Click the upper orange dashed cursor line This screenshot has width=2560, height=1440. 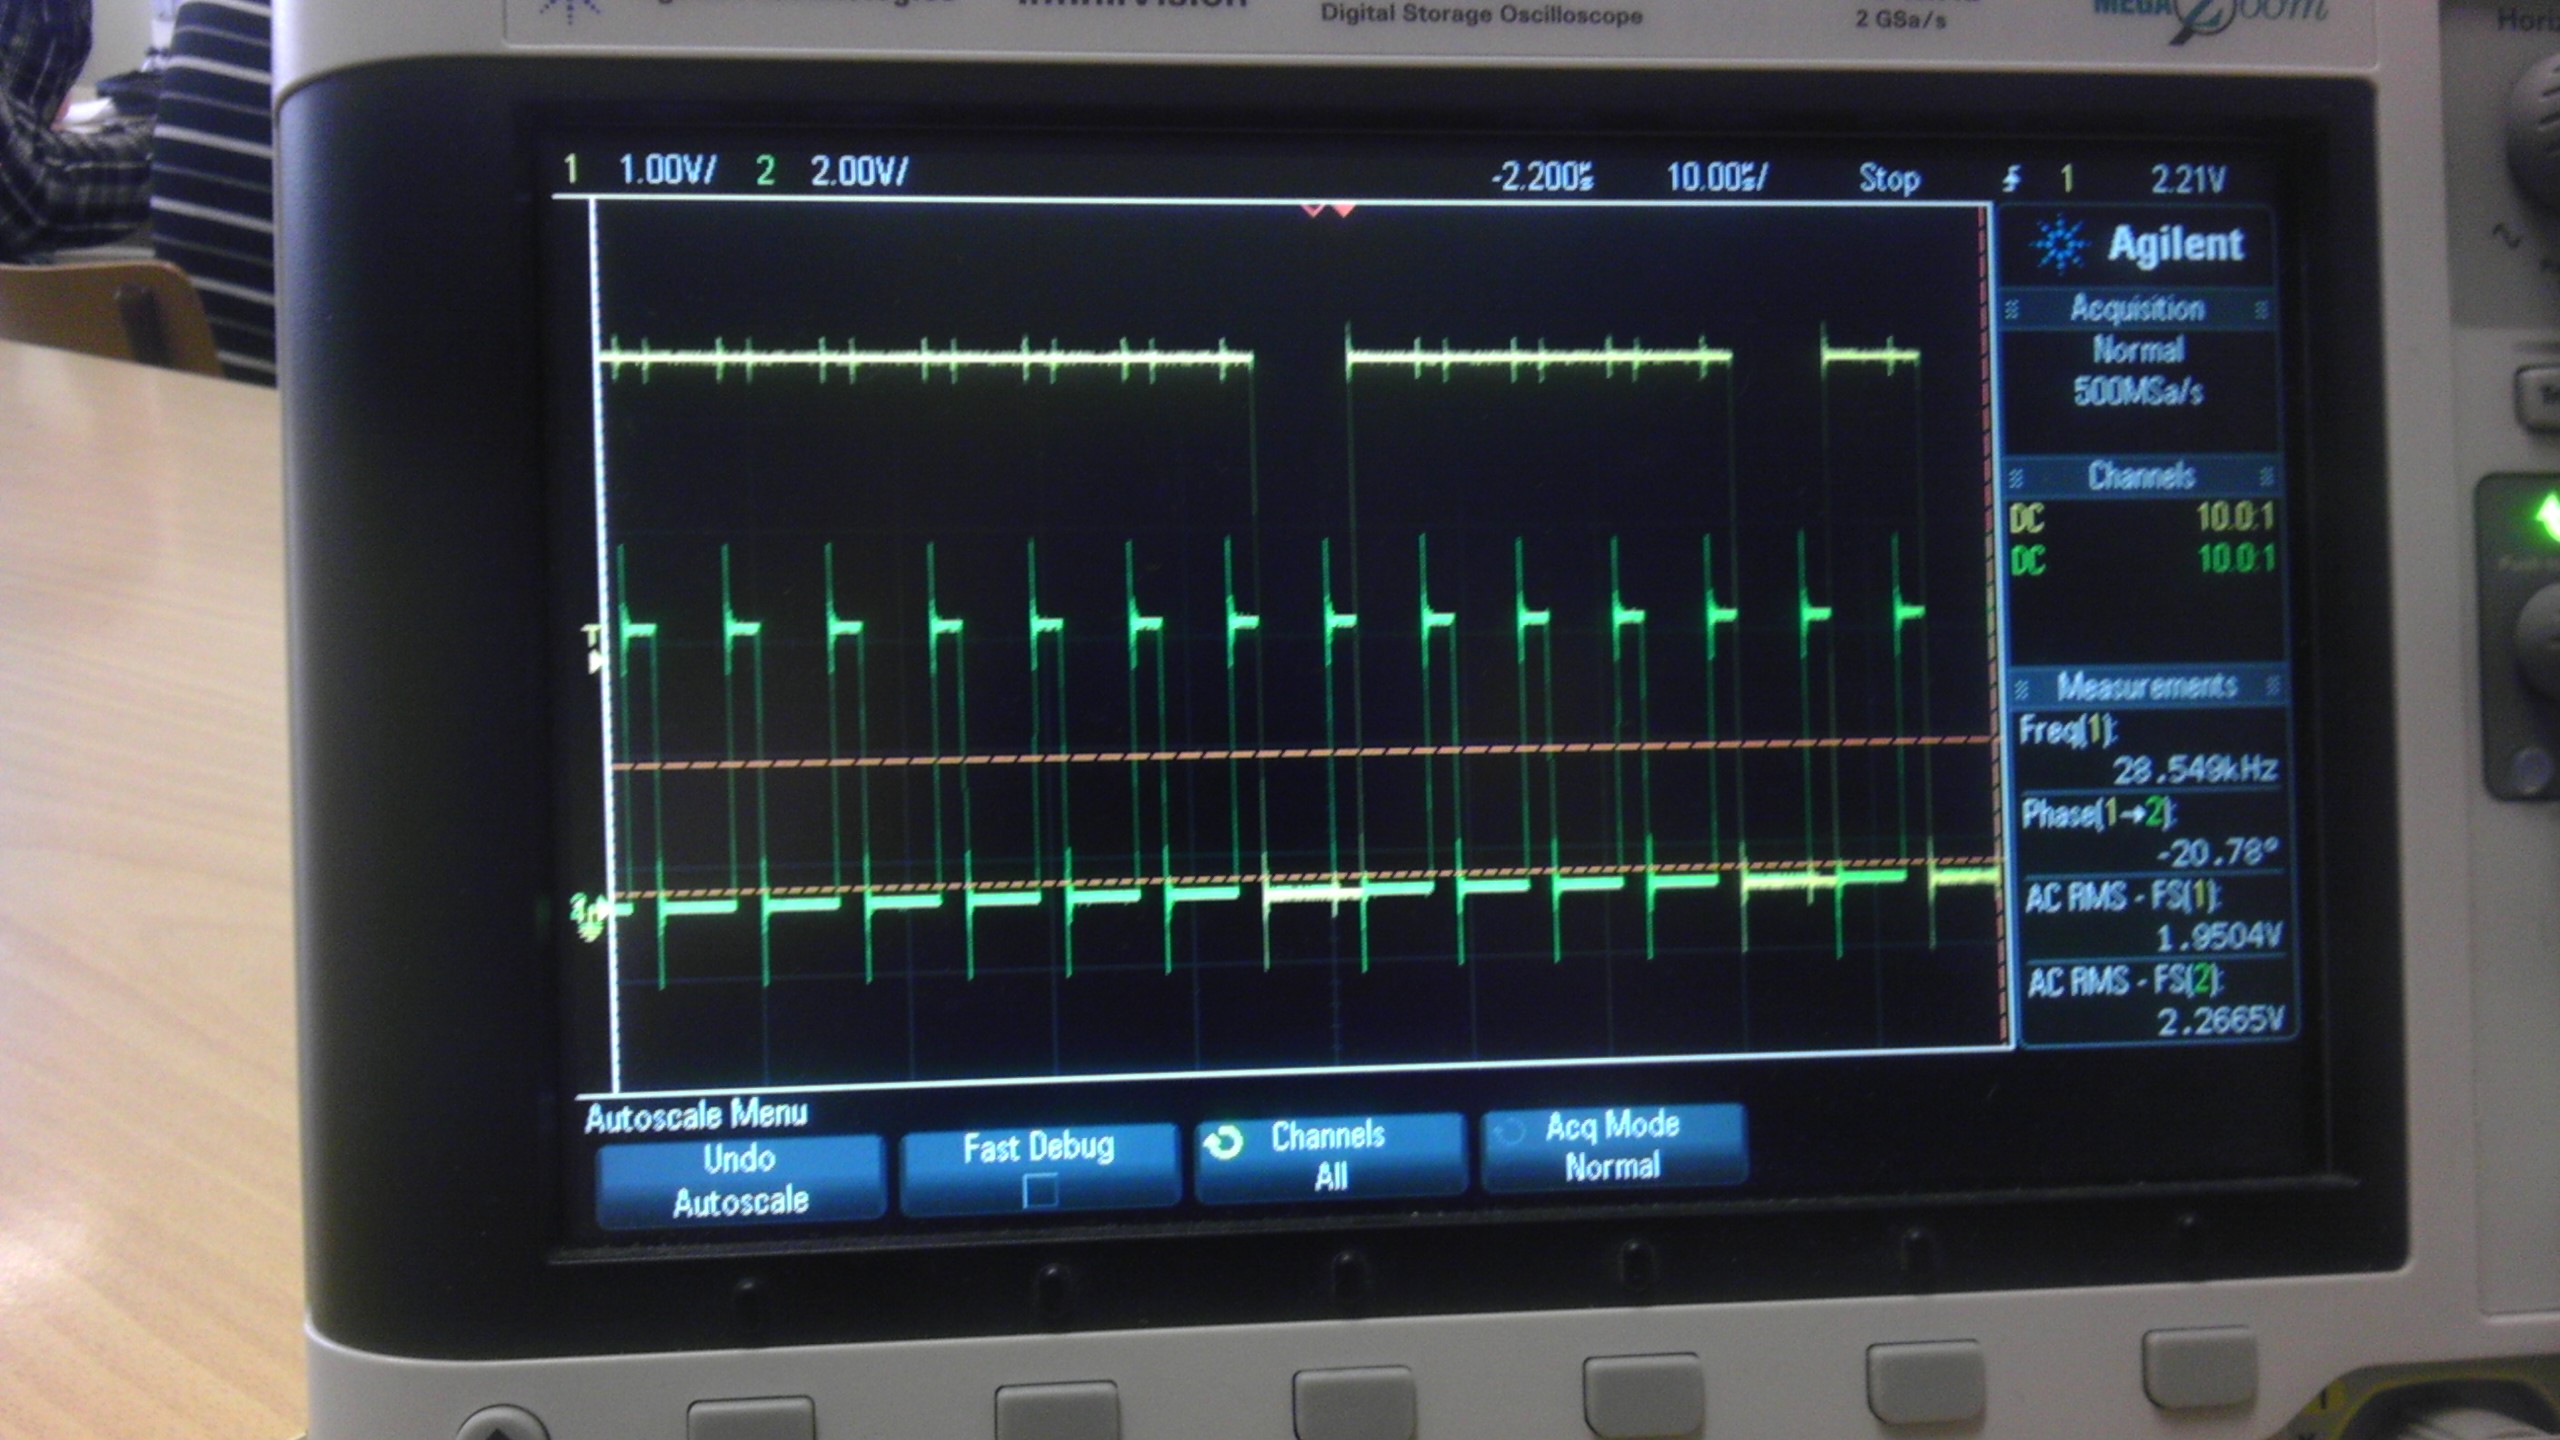[1300, 752]
